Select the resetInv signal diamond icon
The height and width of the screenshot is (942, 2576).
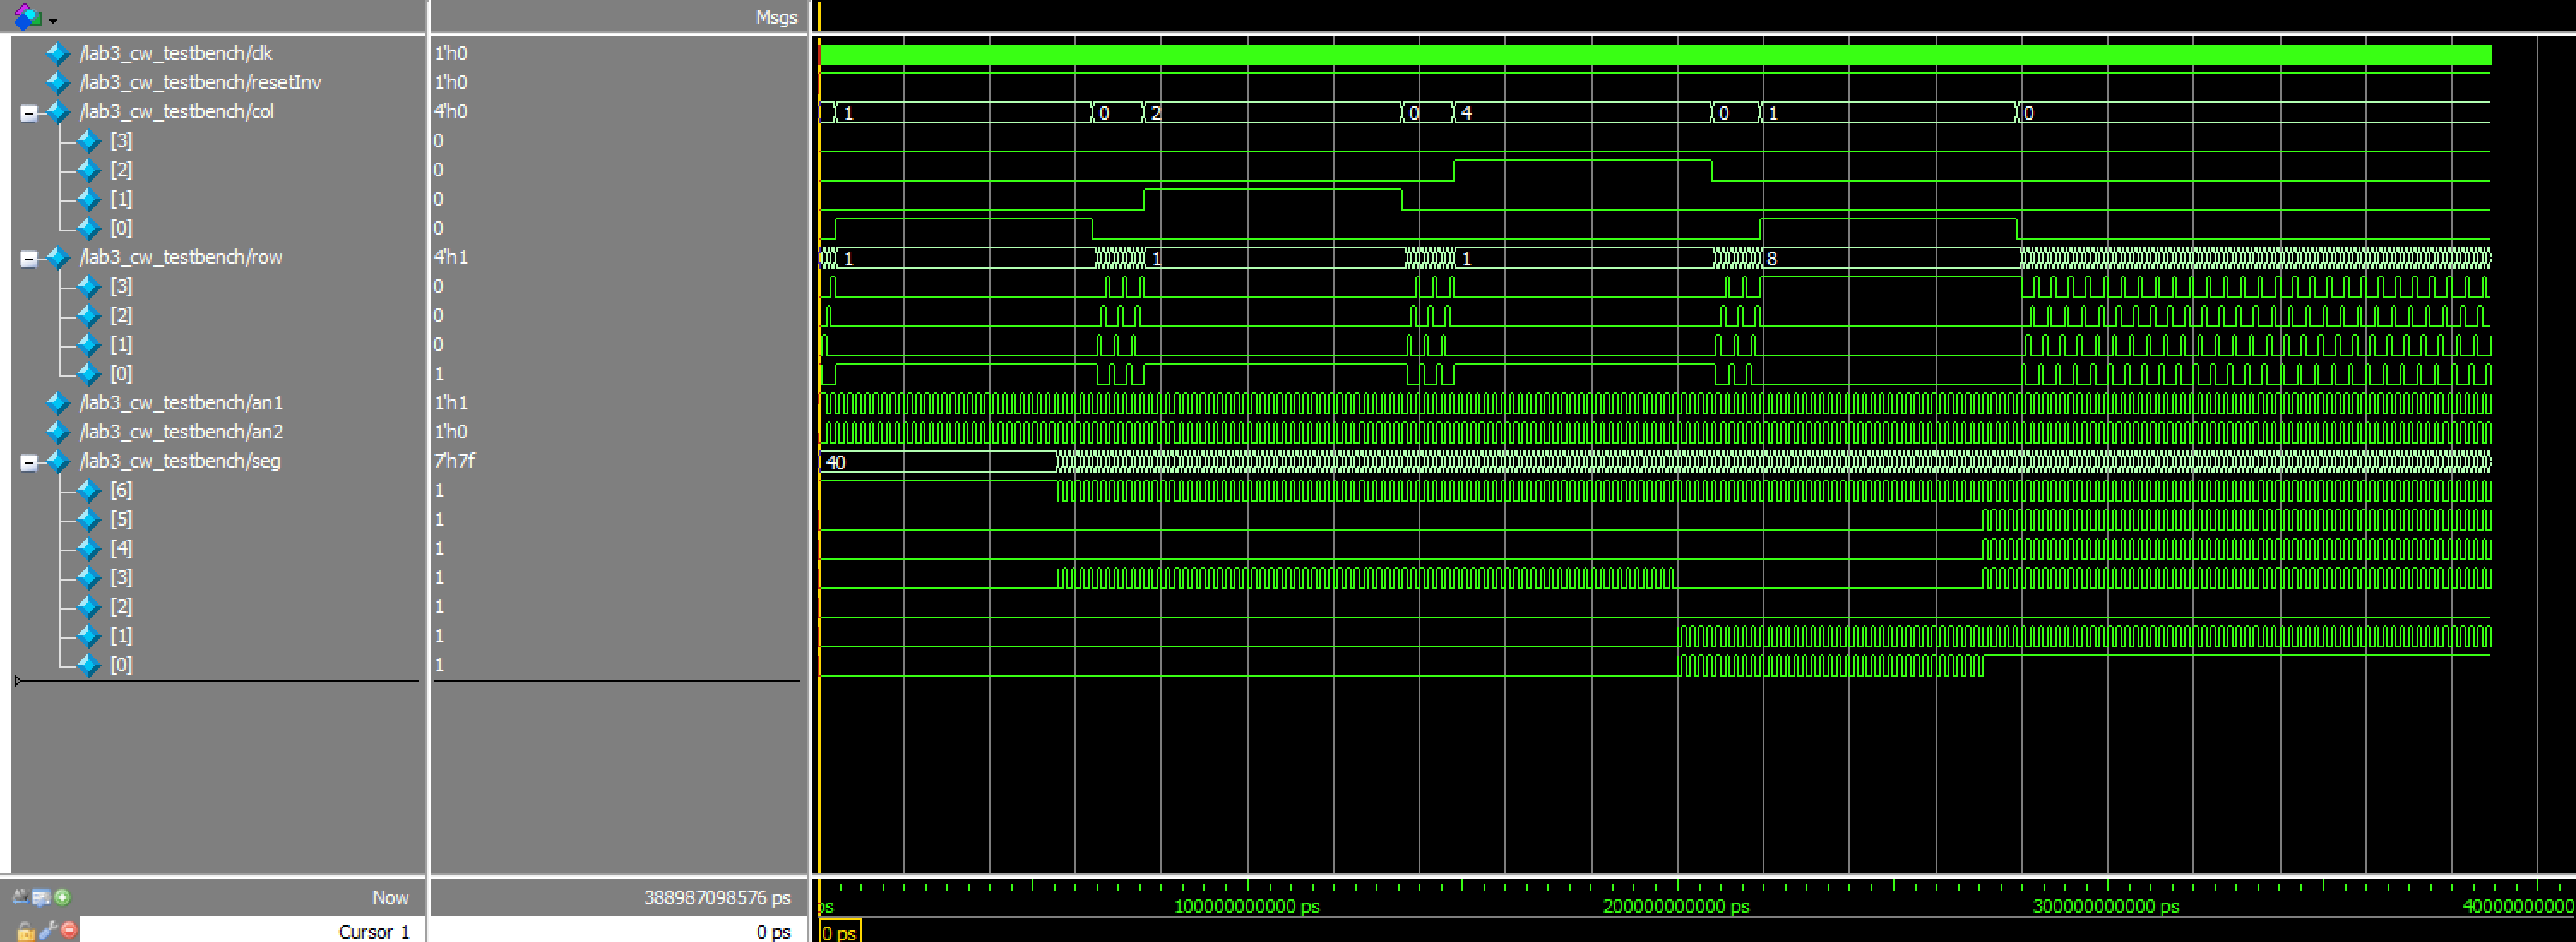[x=58, y=82]
